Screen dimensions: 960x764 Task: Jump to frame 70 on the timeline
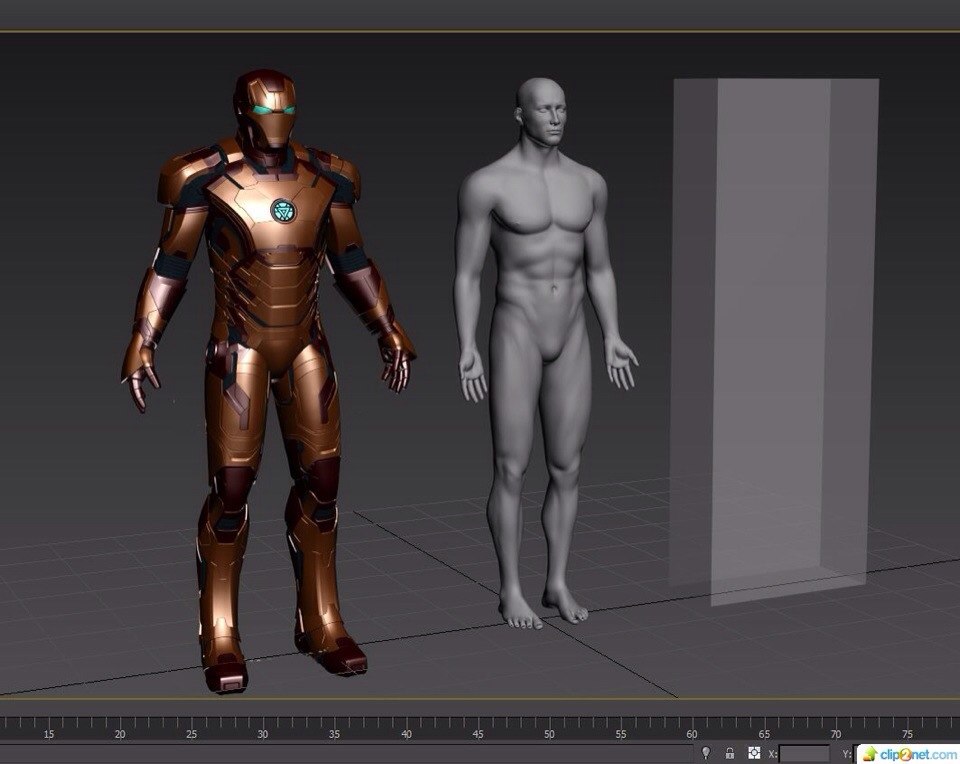835,734
